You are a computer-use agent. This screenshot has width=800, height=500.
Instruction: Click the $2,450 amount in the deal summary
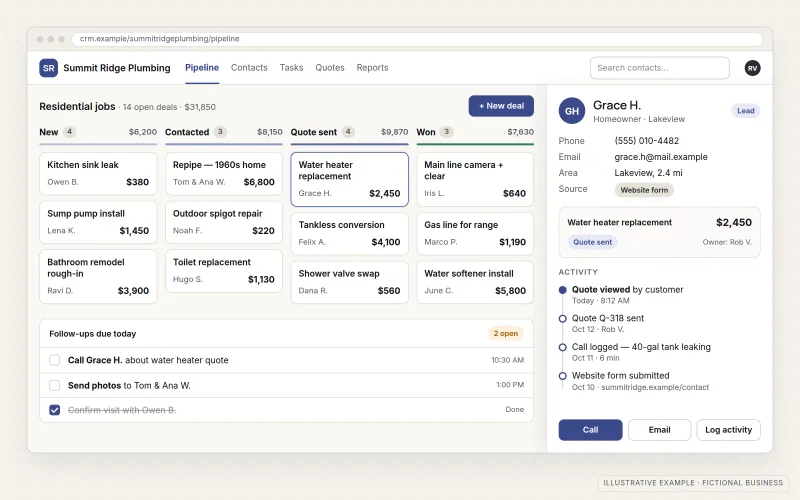tap(734, 222)
